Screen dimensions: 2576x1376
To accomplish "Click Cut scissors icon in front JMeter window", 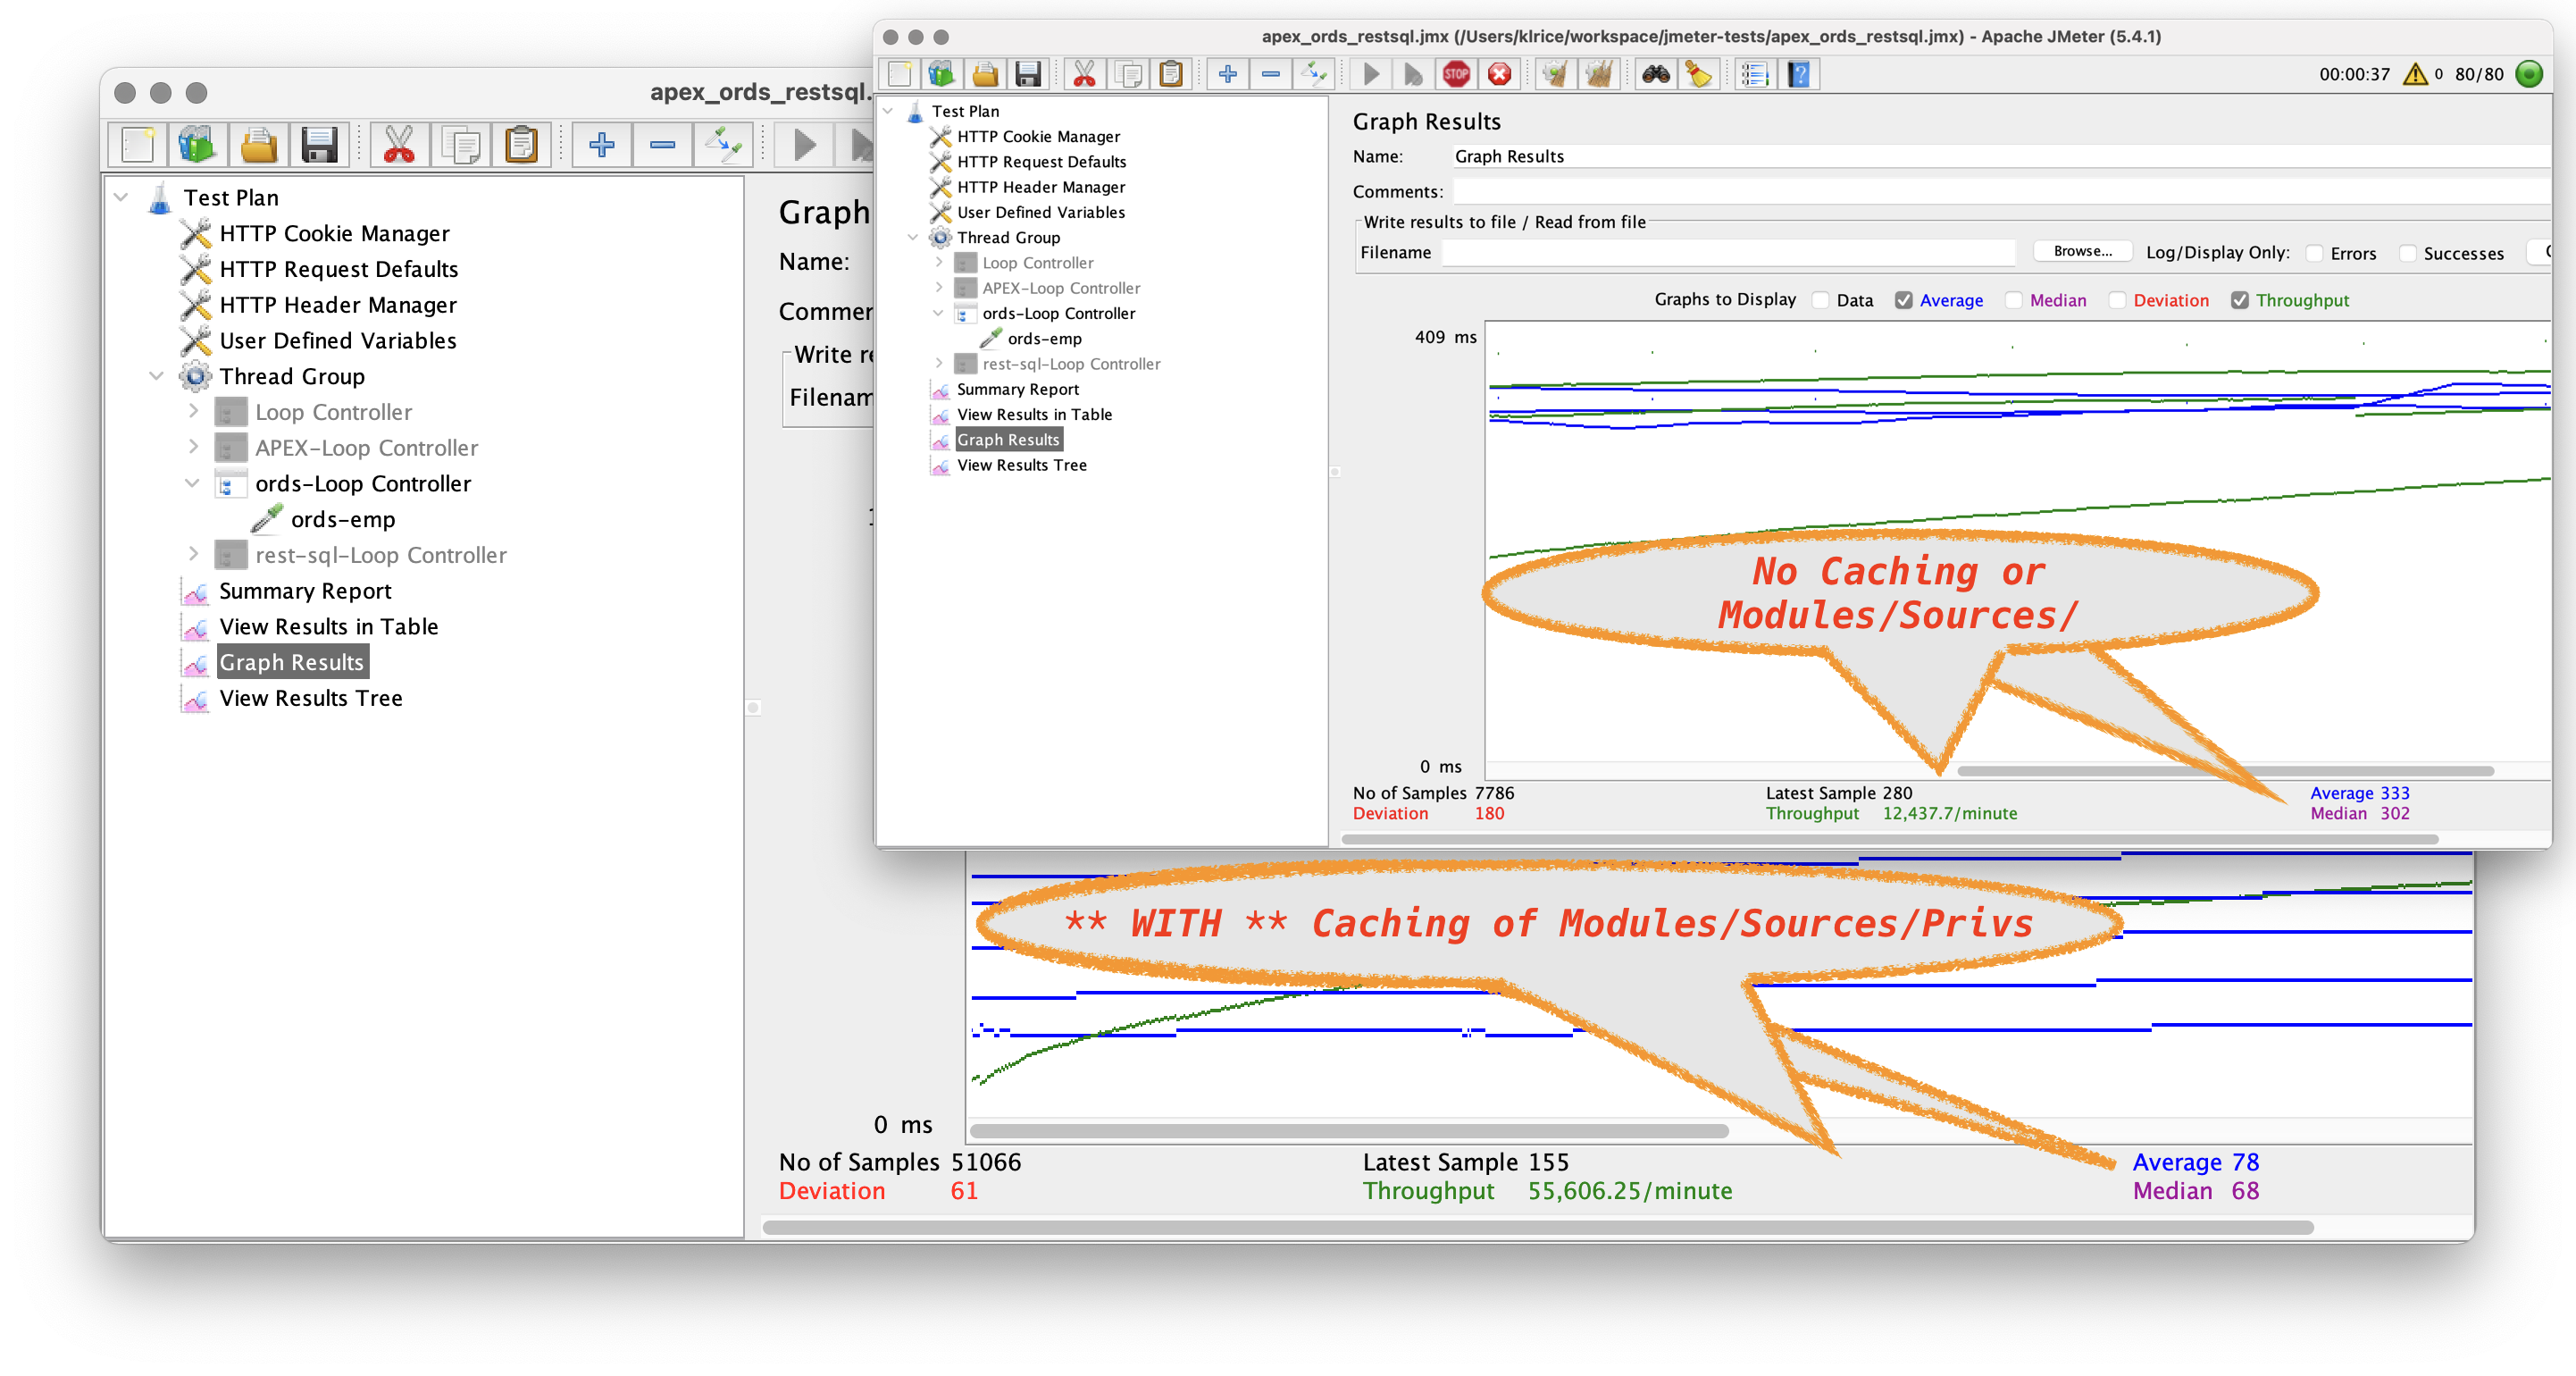I will coord(1084,74).
